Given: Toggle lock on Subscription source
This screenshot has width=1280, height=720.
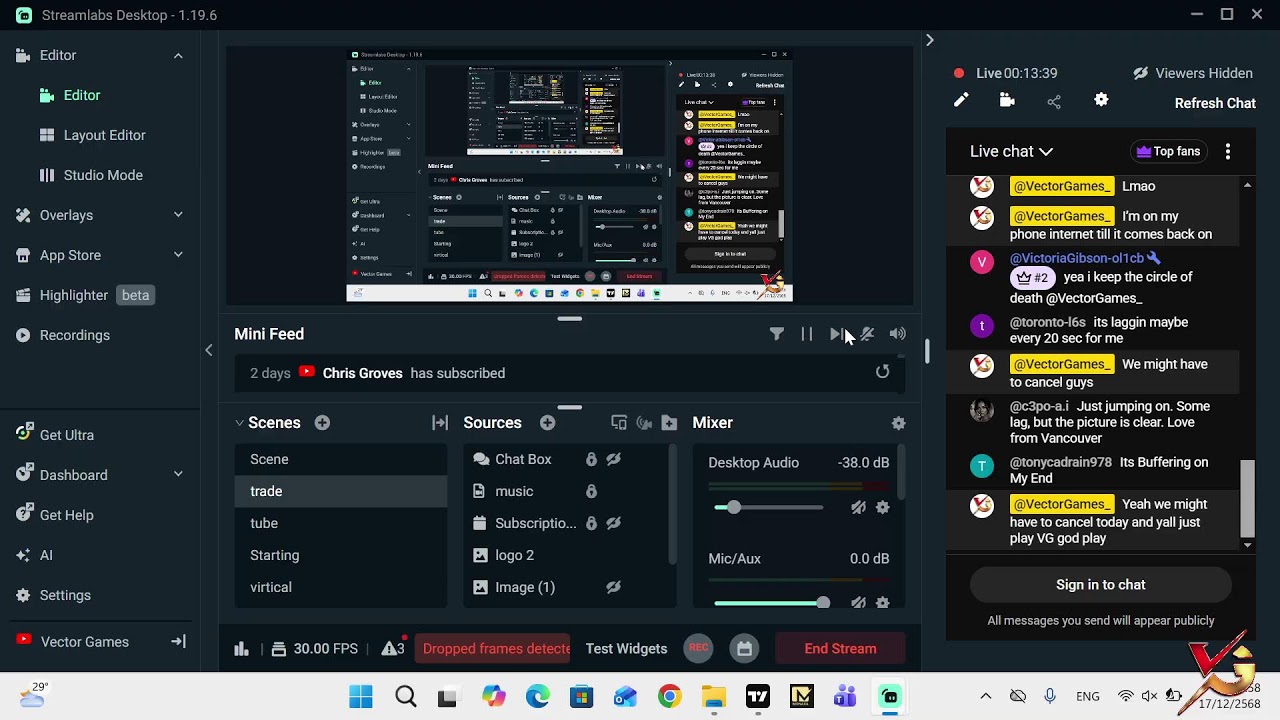Looking at the screenshot, I should tap(591, 523).
